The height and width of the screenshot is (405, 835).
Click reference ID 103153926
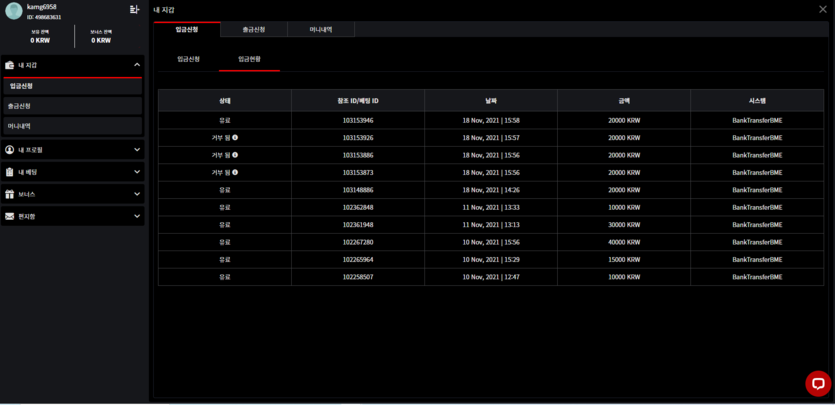pyautogui.click(x=358, y=138)
